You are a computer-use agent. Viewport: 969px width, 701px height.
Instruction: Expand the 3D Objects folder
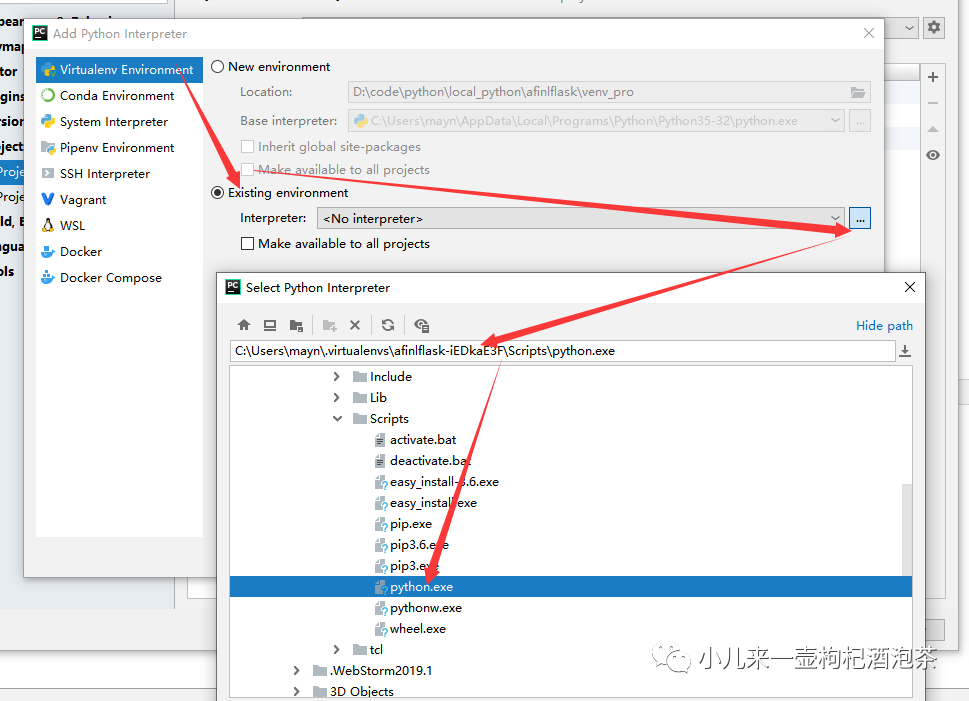click(297, 691)
